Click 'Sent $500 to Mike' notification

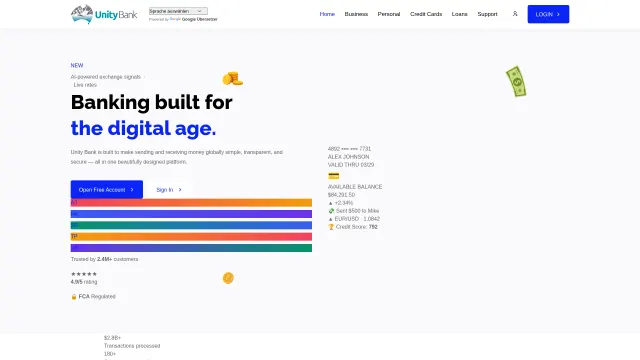[x=358, y=211]
